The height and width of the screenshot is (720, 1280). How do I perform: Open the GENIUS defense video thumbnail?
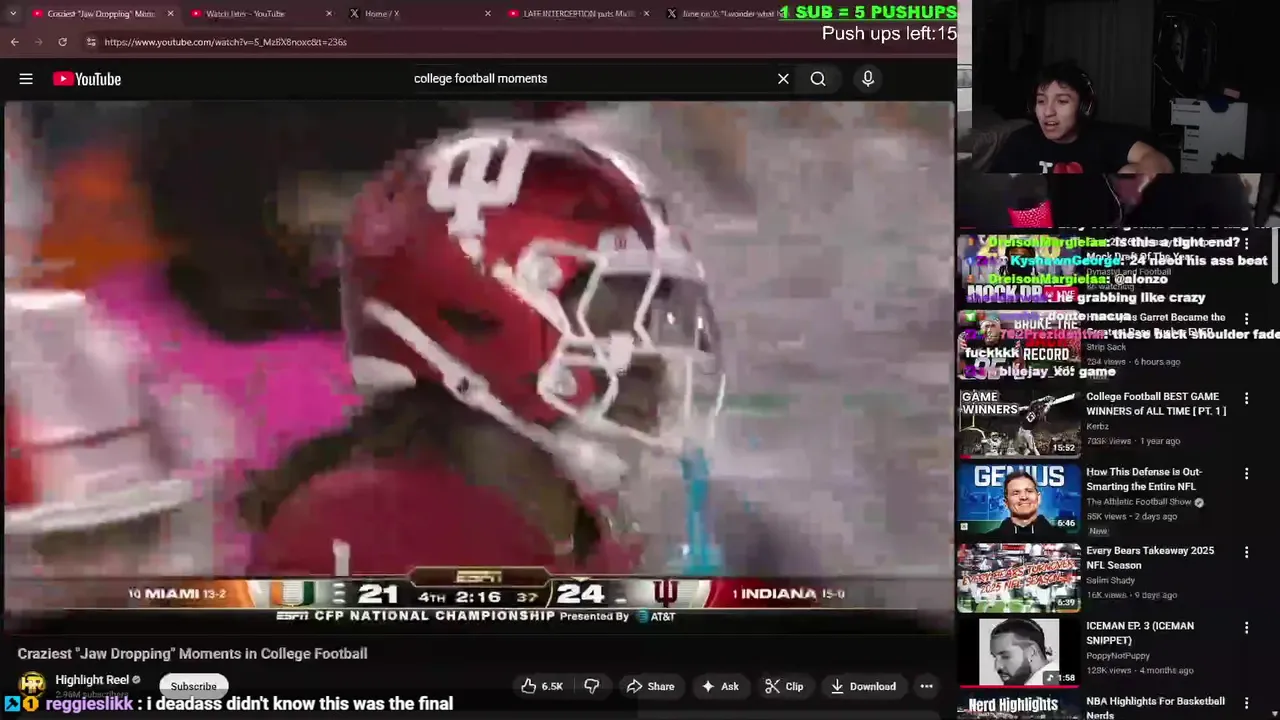coord(1019,498)
